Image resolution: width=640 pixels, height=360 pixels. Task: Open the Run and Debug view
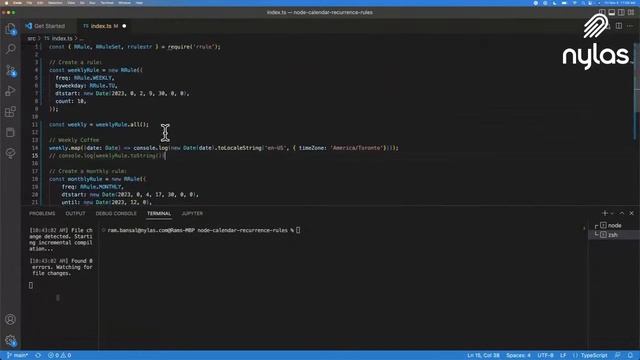11,91
